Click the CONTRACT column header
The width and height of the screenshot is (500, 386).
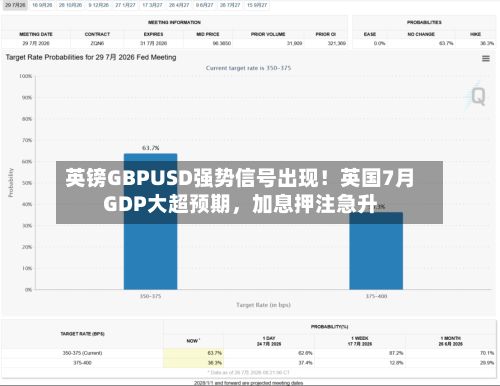pos(97,34)
